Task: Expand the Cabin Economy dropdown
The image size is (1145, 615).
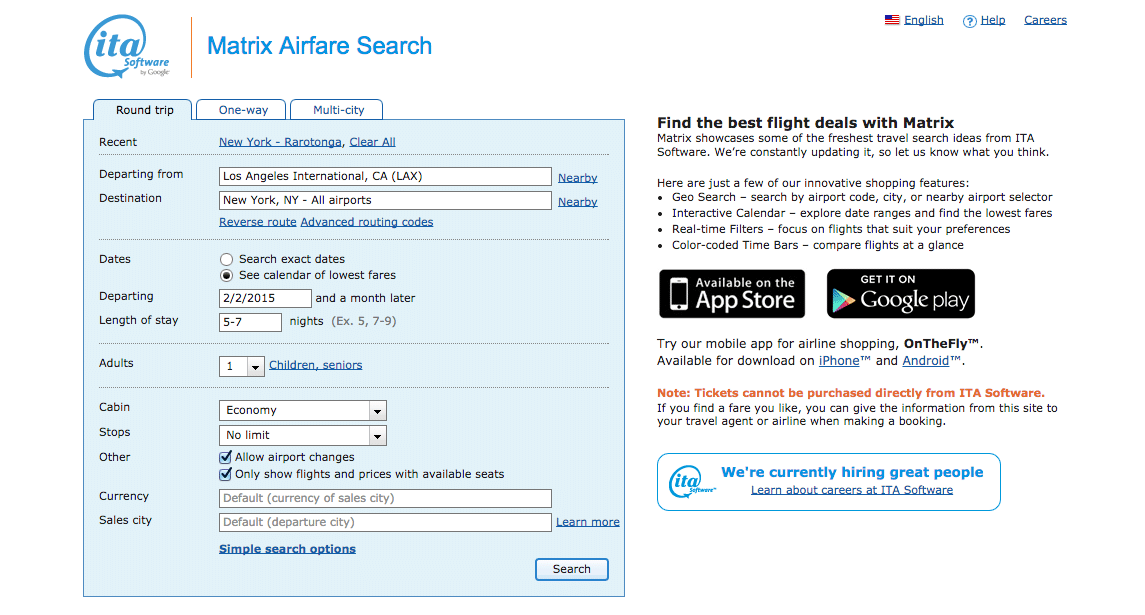Action: 302,410
